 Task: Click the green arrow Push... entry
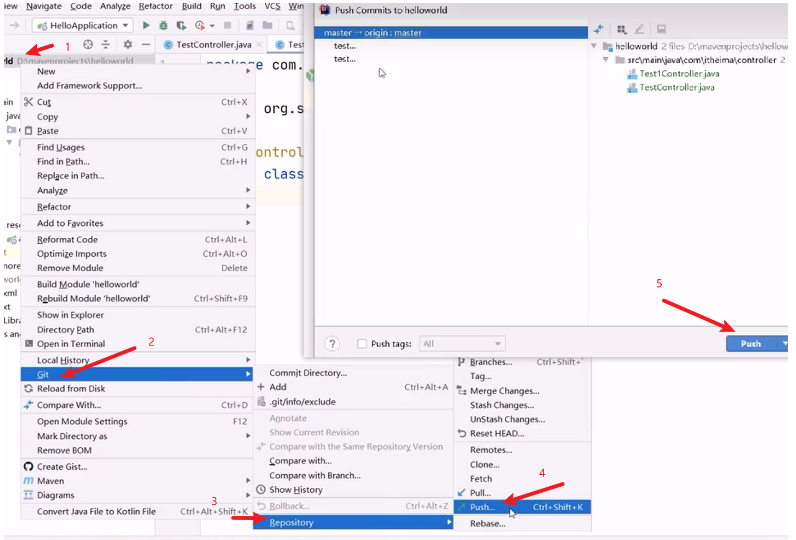pos(461,507)
